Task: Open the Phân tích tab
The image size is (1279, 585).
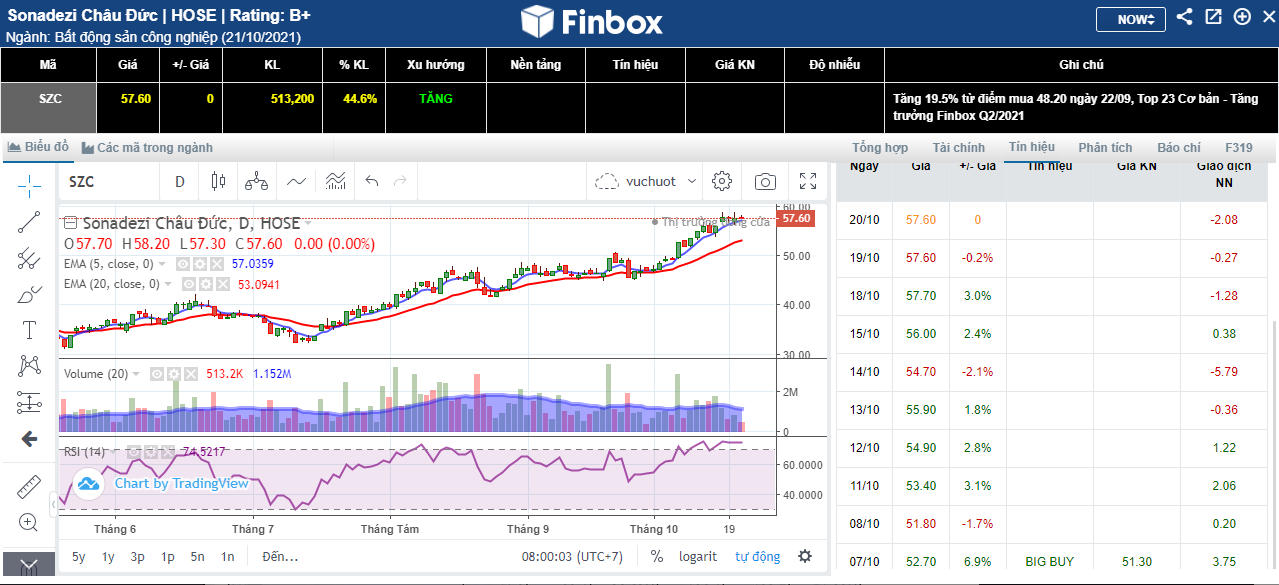Action: pos(1105,147)
